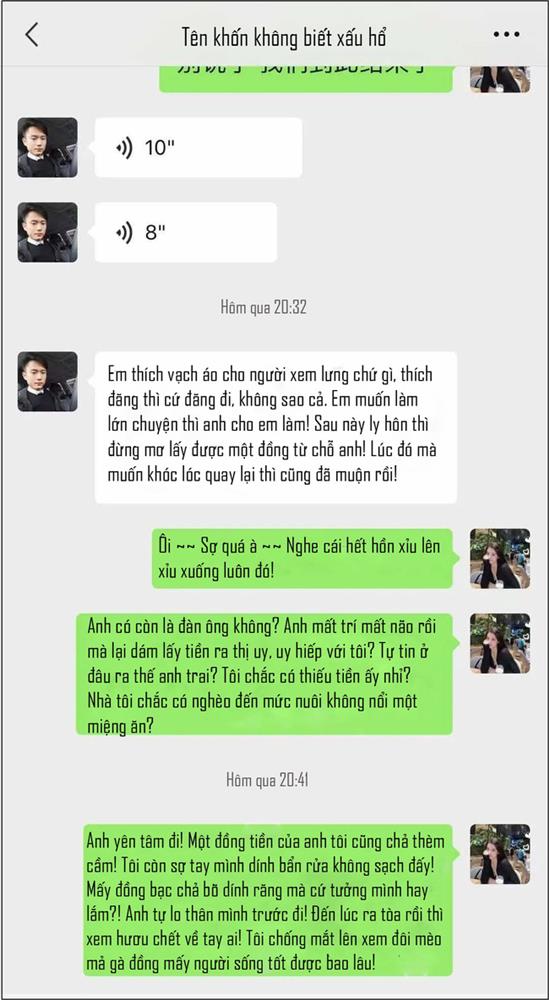The image size is (549, 1000).
Task: Tap the man's avatar beside the 10" voice message
Action: coord(48,147)
